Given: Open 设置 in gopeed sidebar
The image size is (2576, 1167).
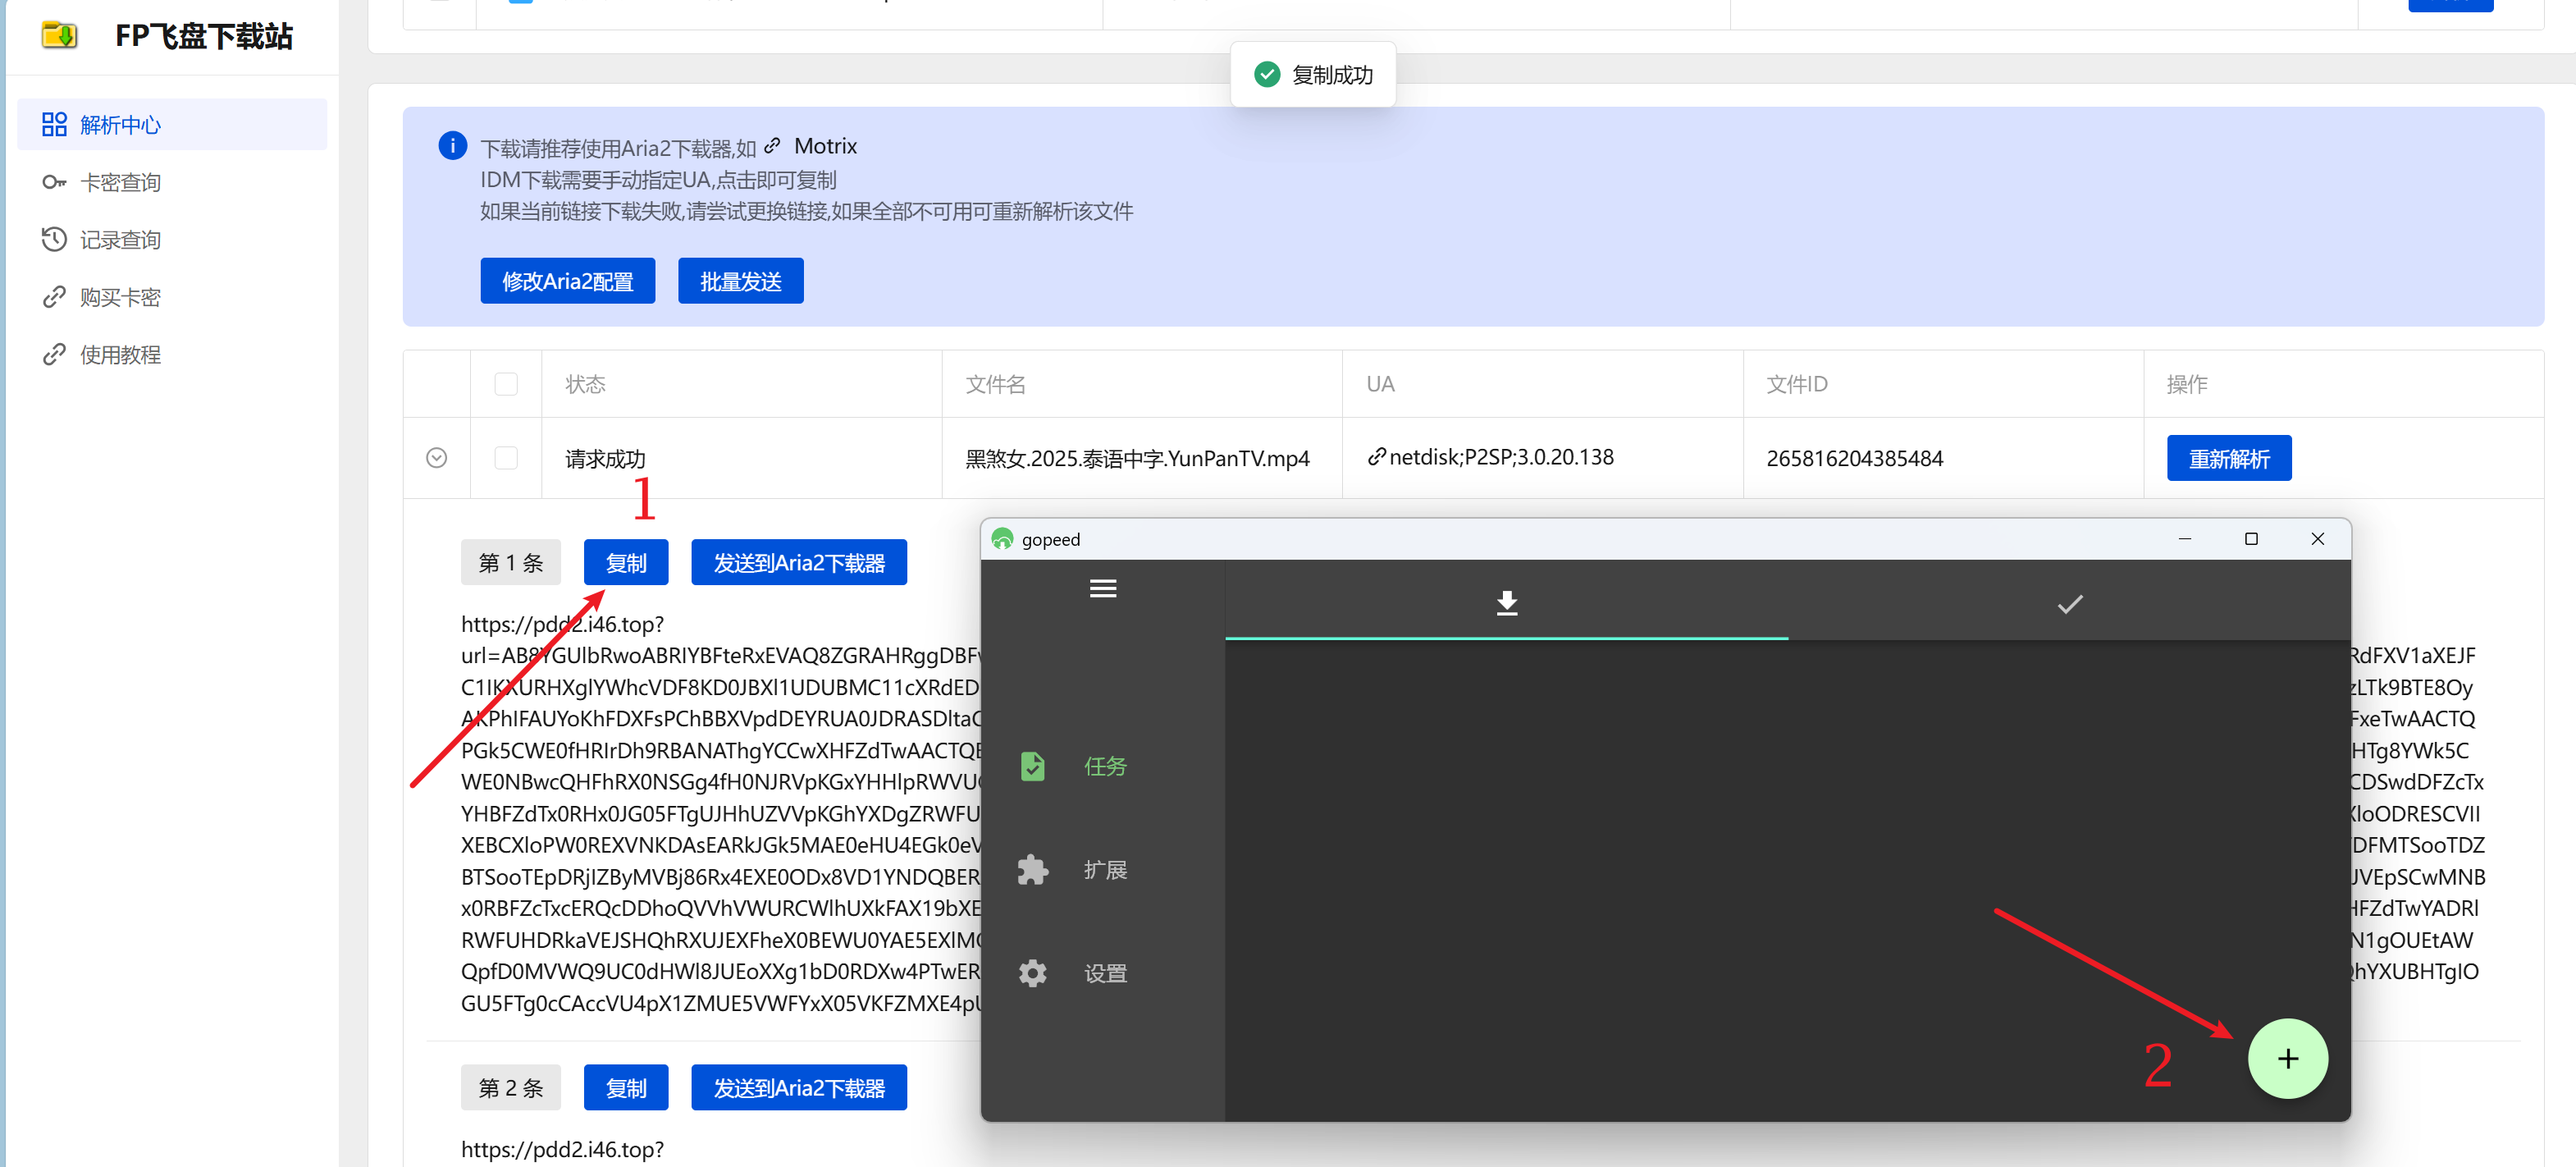Looking at the screenshot, I should [1103, 973].
